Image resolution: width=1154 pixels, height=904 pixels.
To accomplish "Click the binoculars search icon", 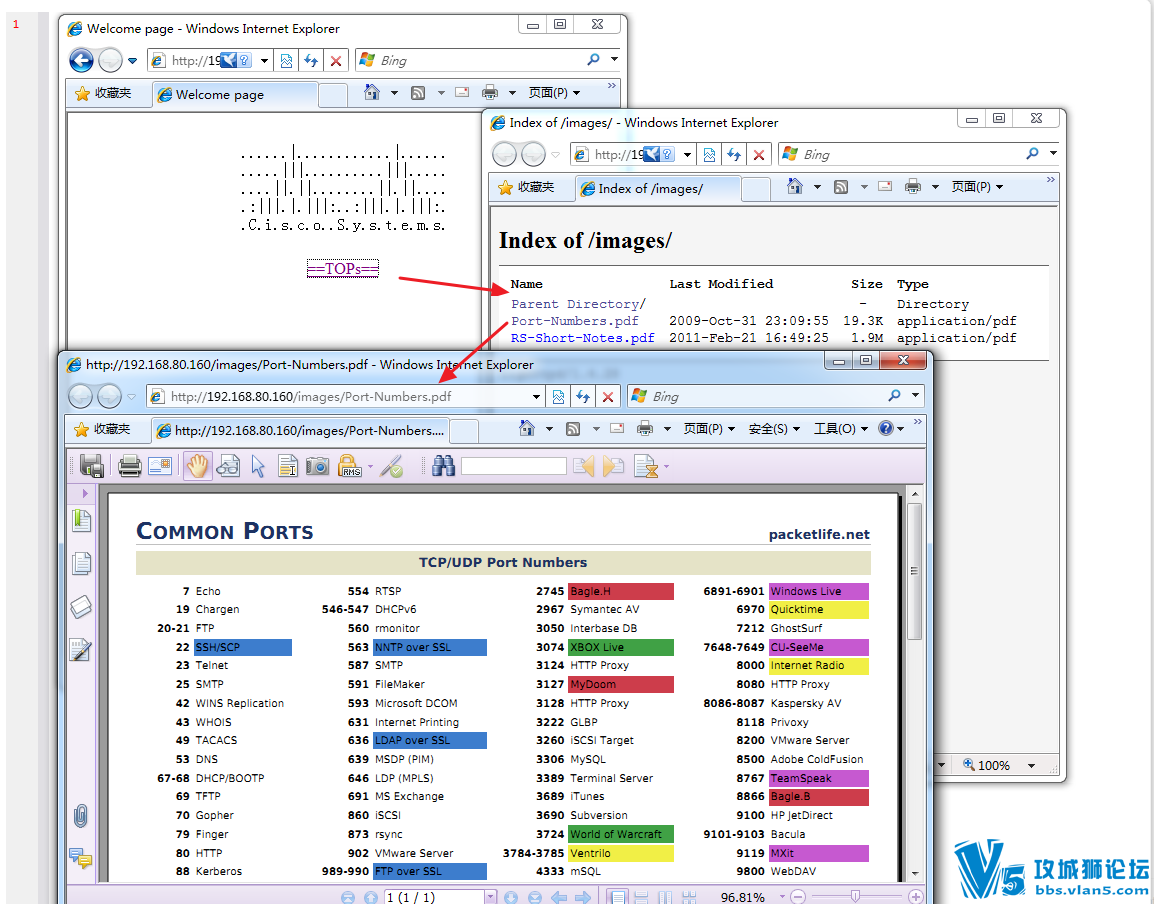I will pos(443,466).
